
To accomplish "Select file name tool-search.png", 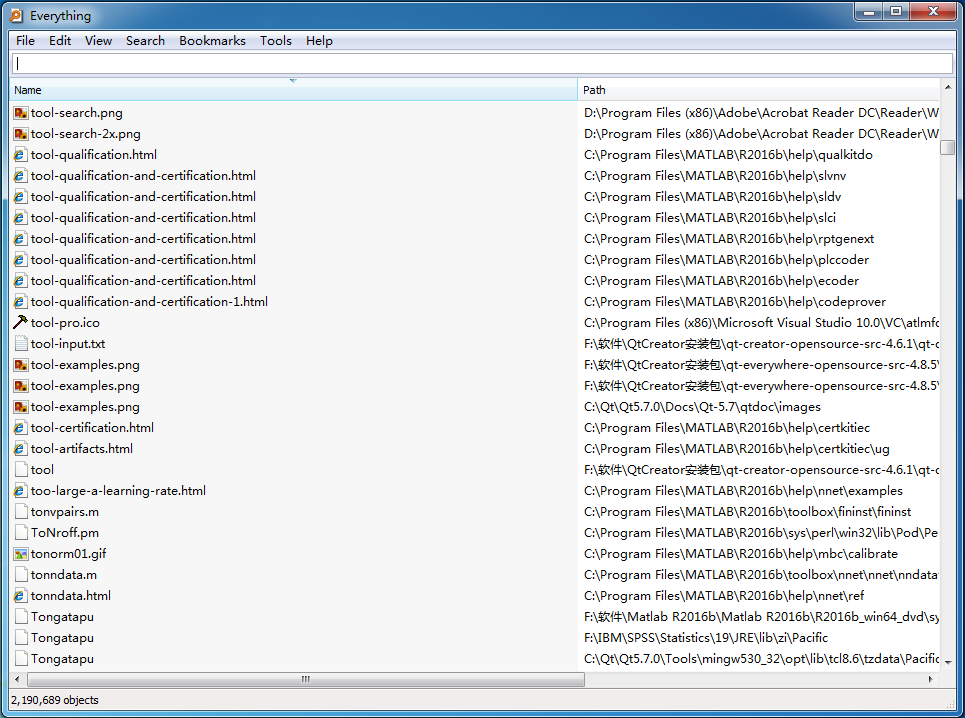I will [x=77, y=113].
